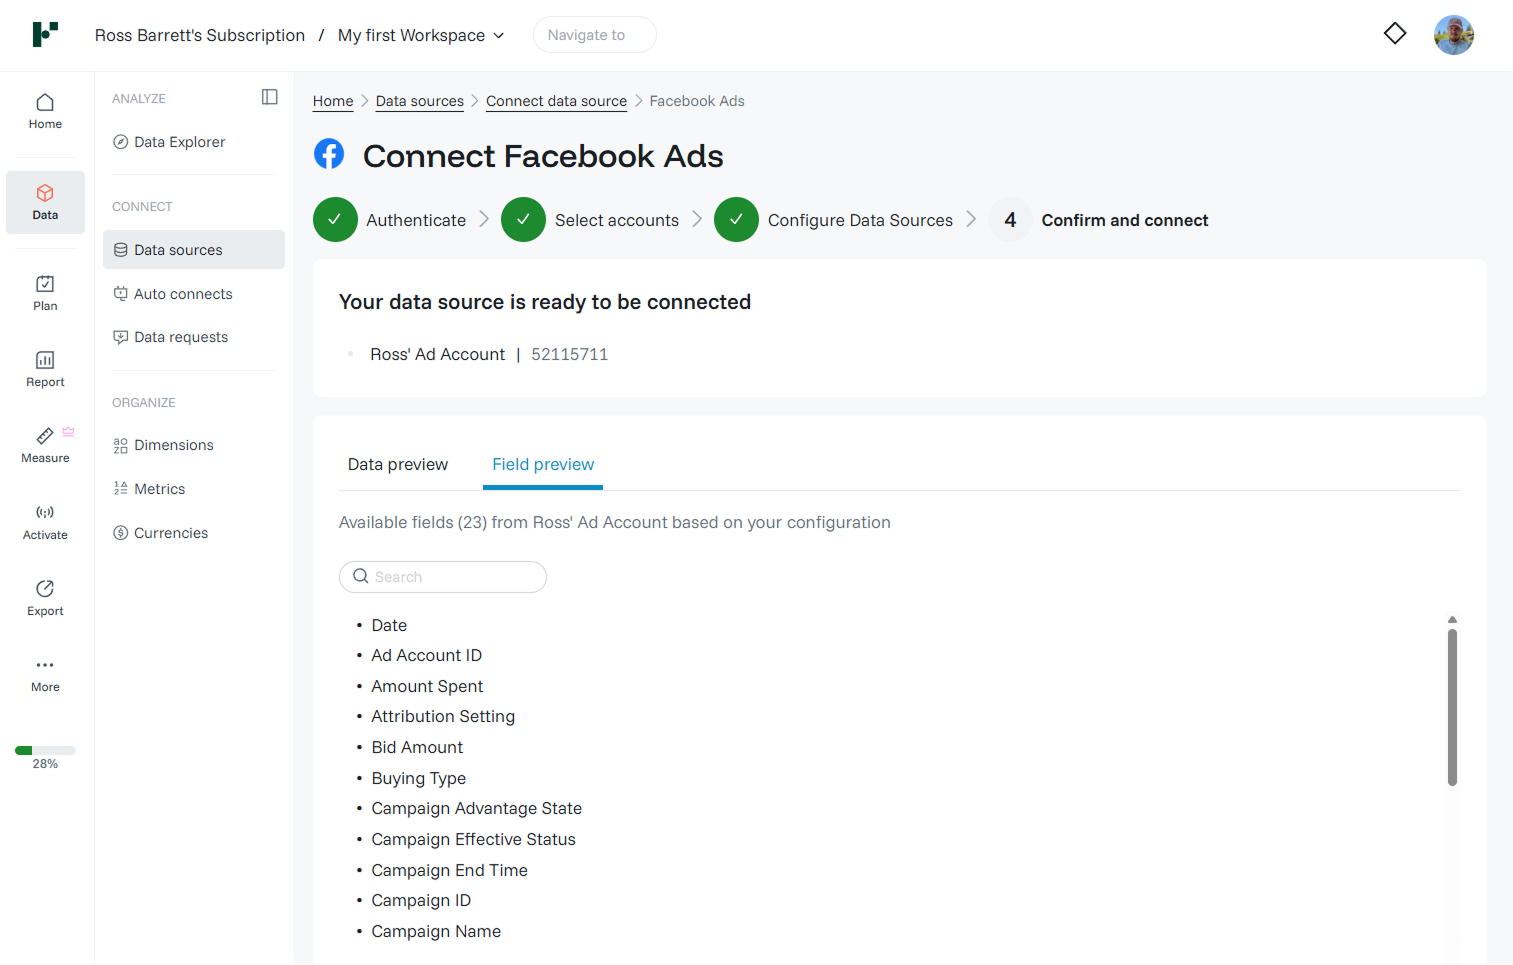
Task: Click the Facebook Ads breadcrumb text
Action: [x=697, y=101]
